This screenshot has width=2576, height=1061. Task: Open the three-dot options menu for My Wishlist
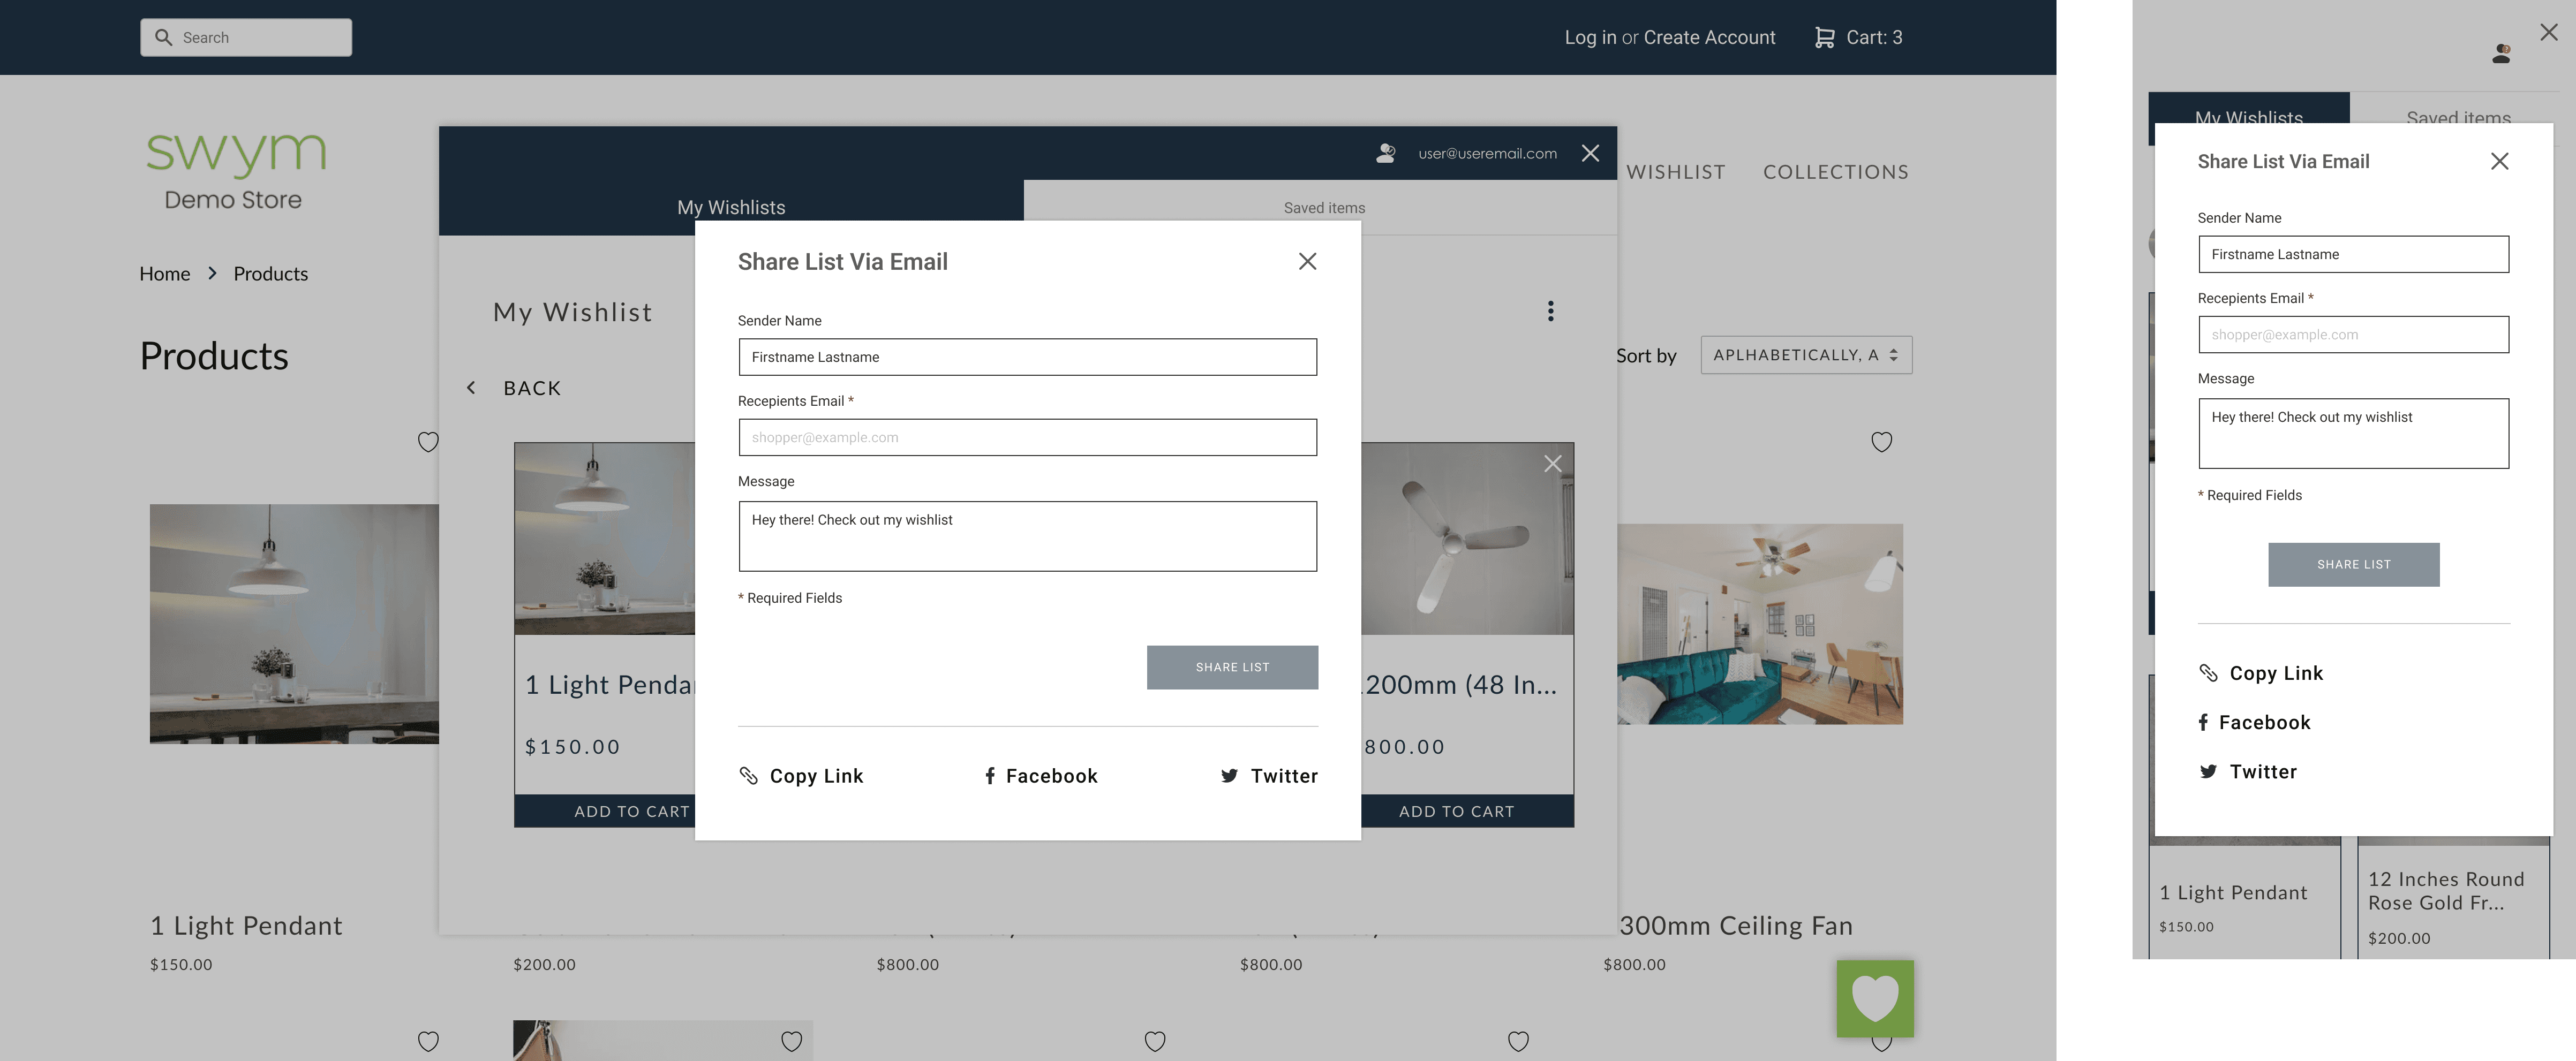[x=1550, y=311]
